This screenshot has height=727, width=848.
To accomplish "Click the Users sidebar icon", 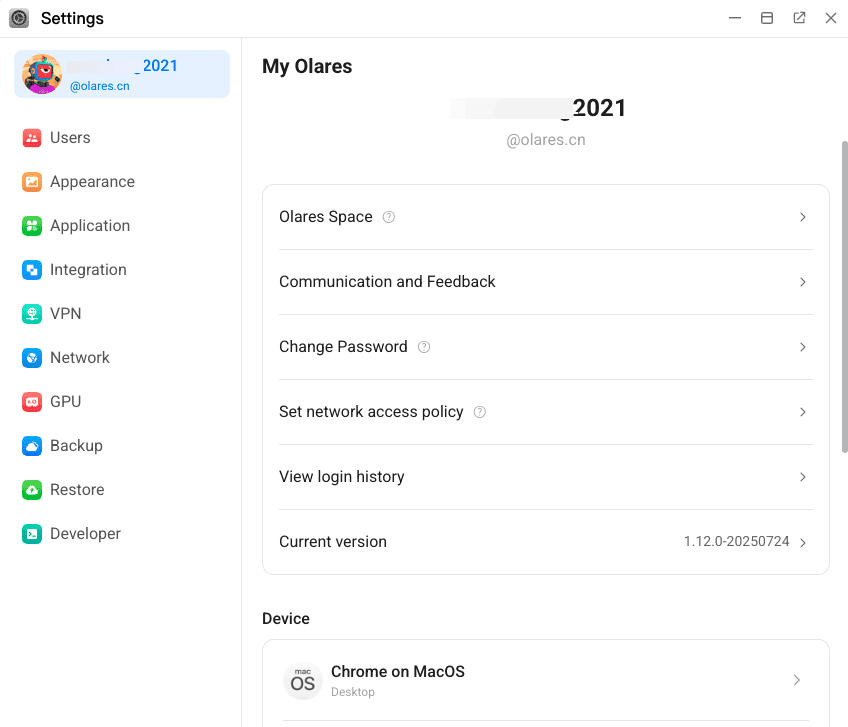I will click(x=32, y=138).
